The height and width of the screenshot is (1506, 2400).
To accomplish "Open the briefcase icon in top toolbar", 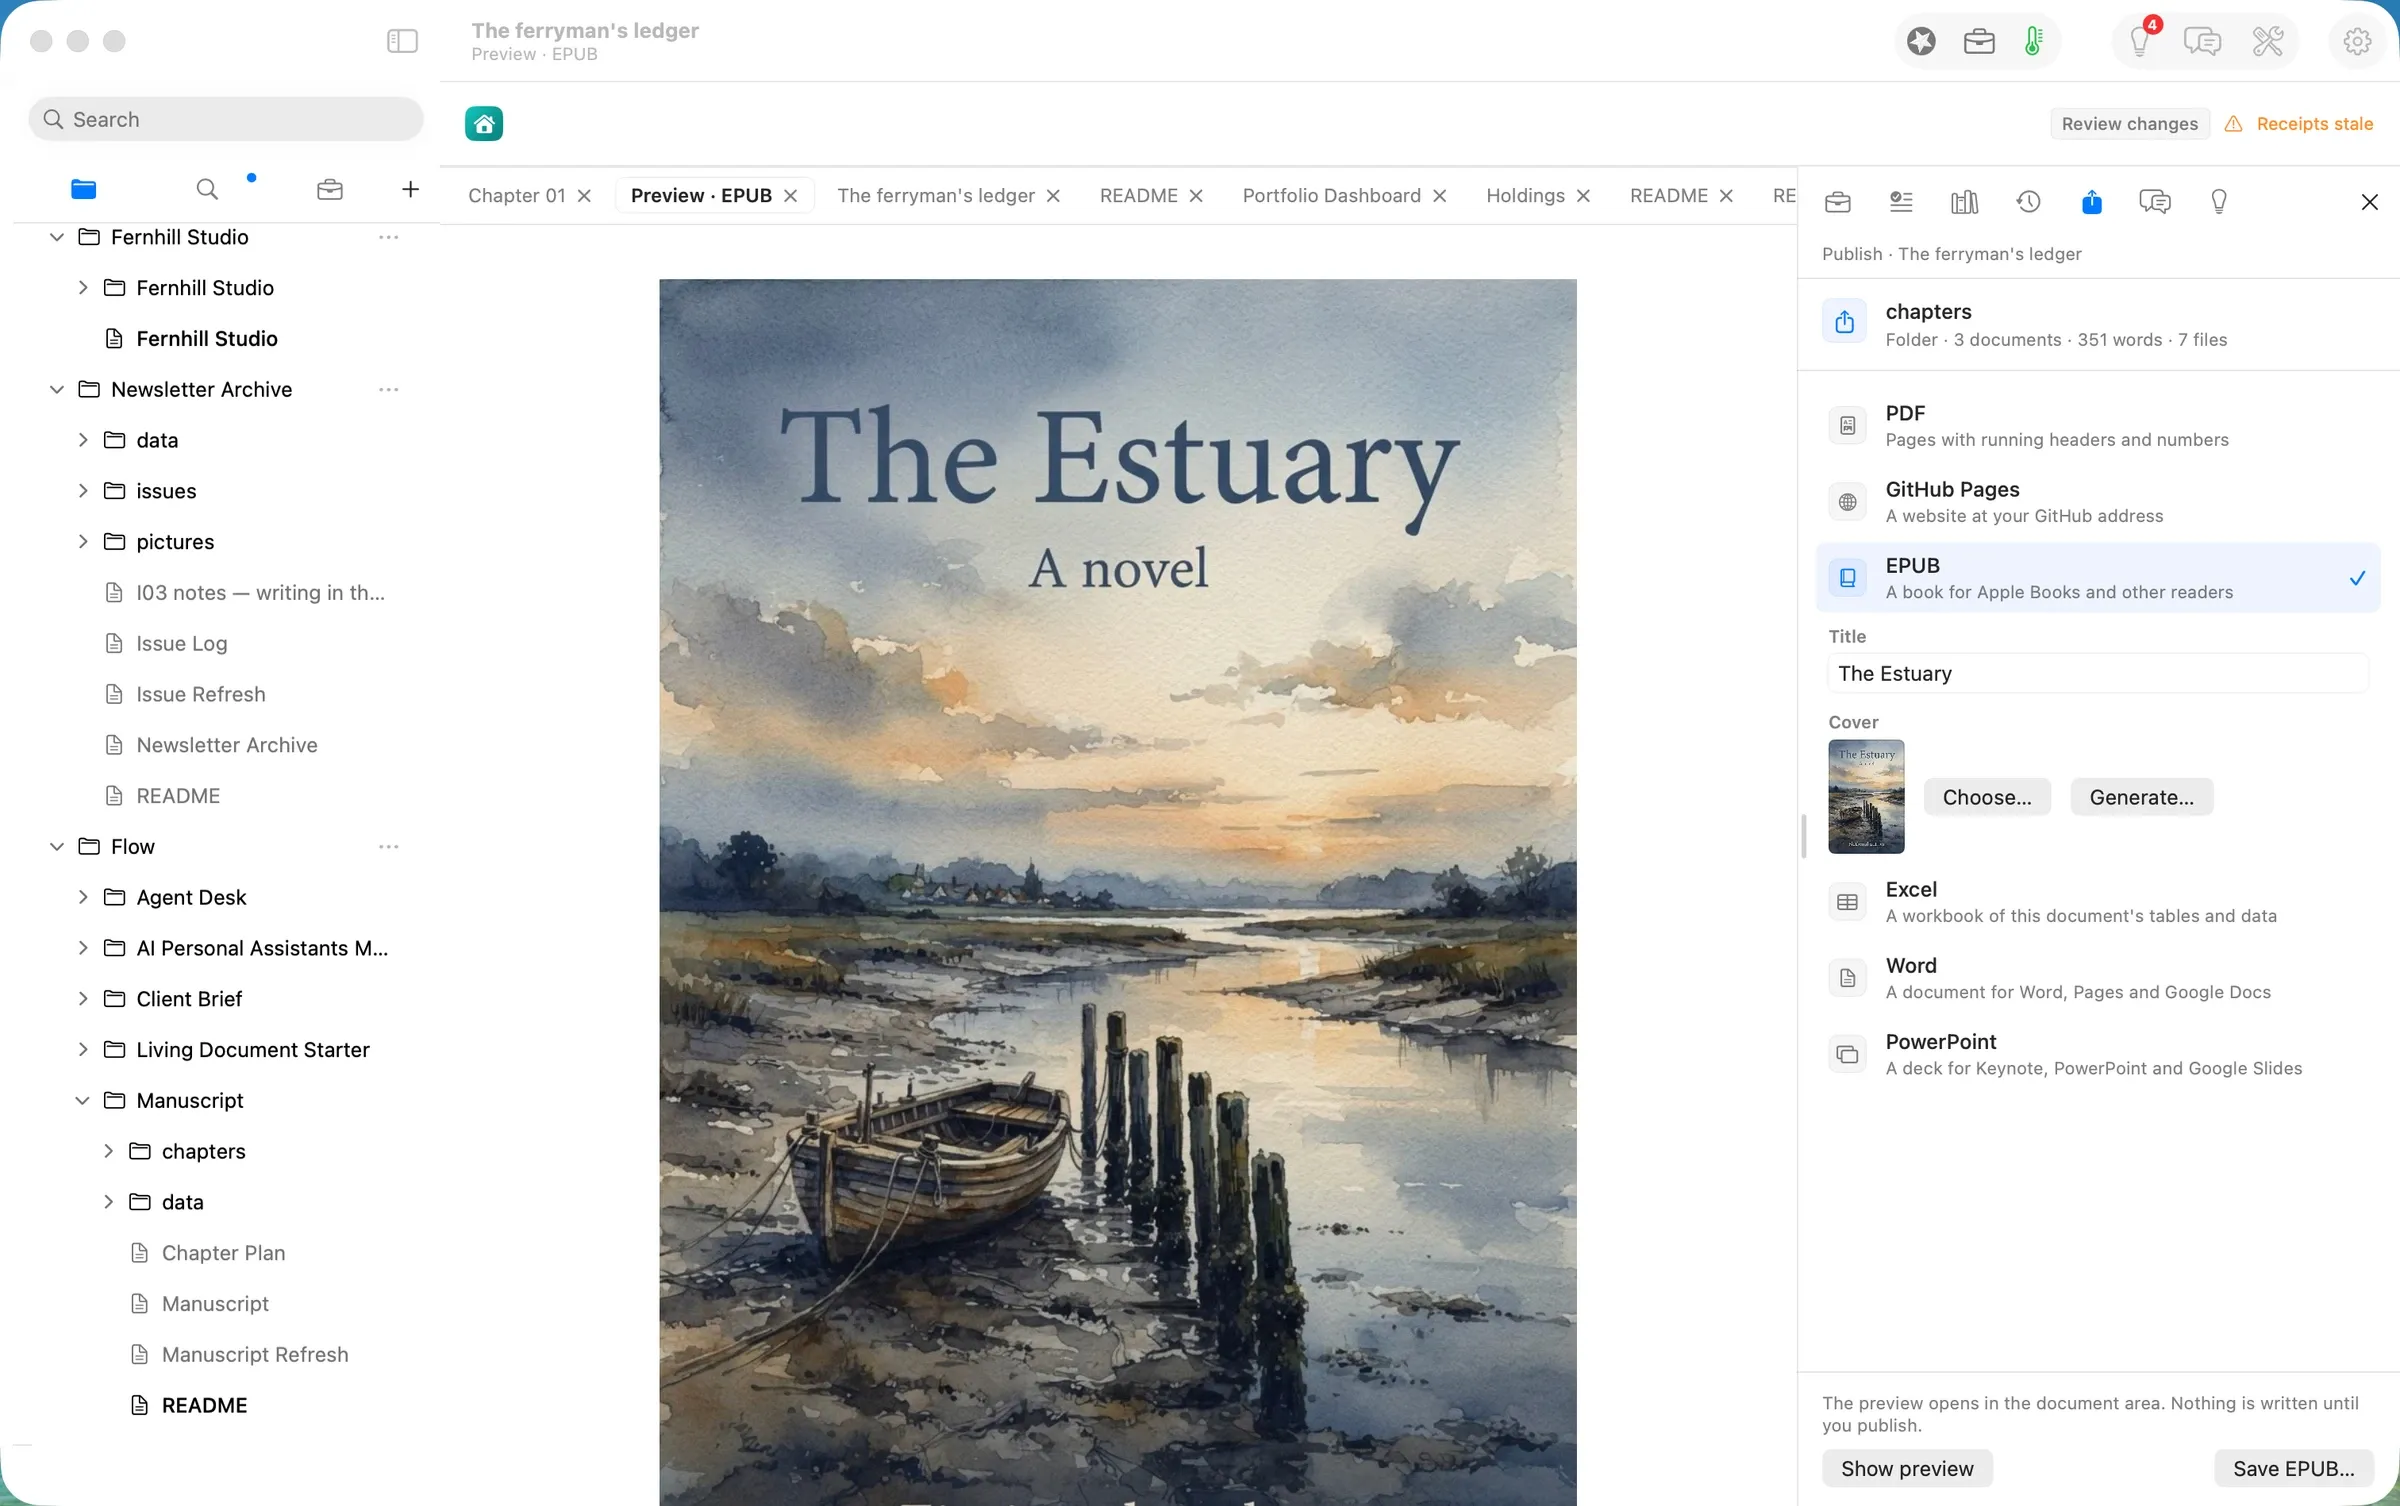I will 1979,41.
